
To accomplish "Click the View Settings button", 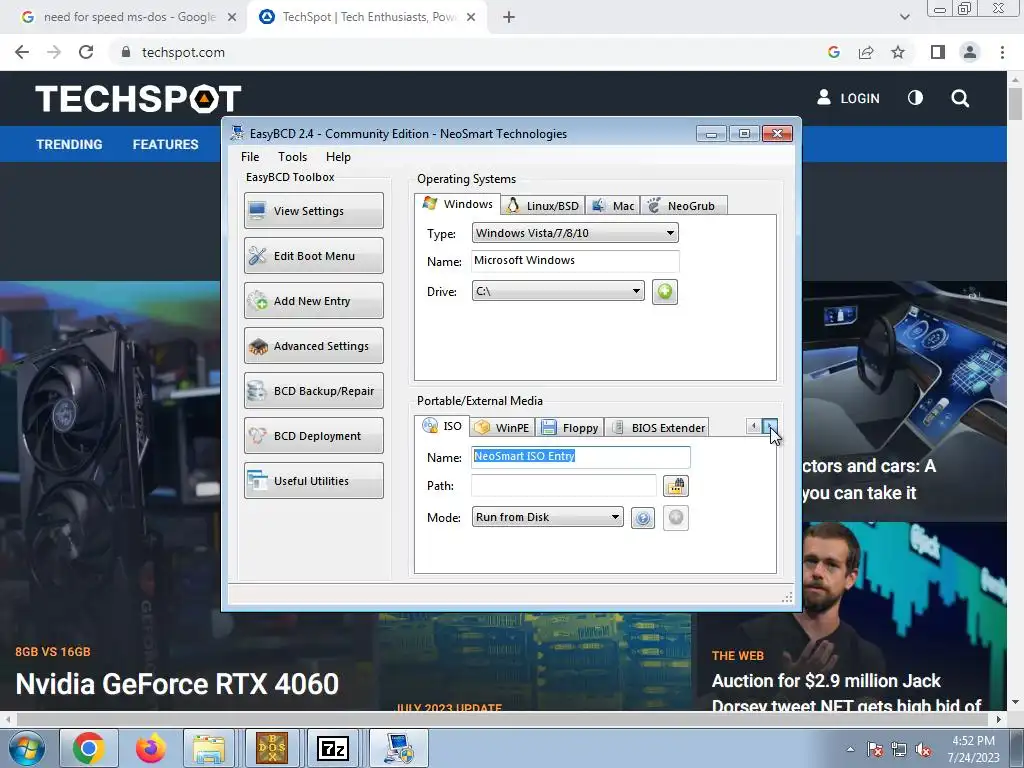I will [x=314, y=210].
